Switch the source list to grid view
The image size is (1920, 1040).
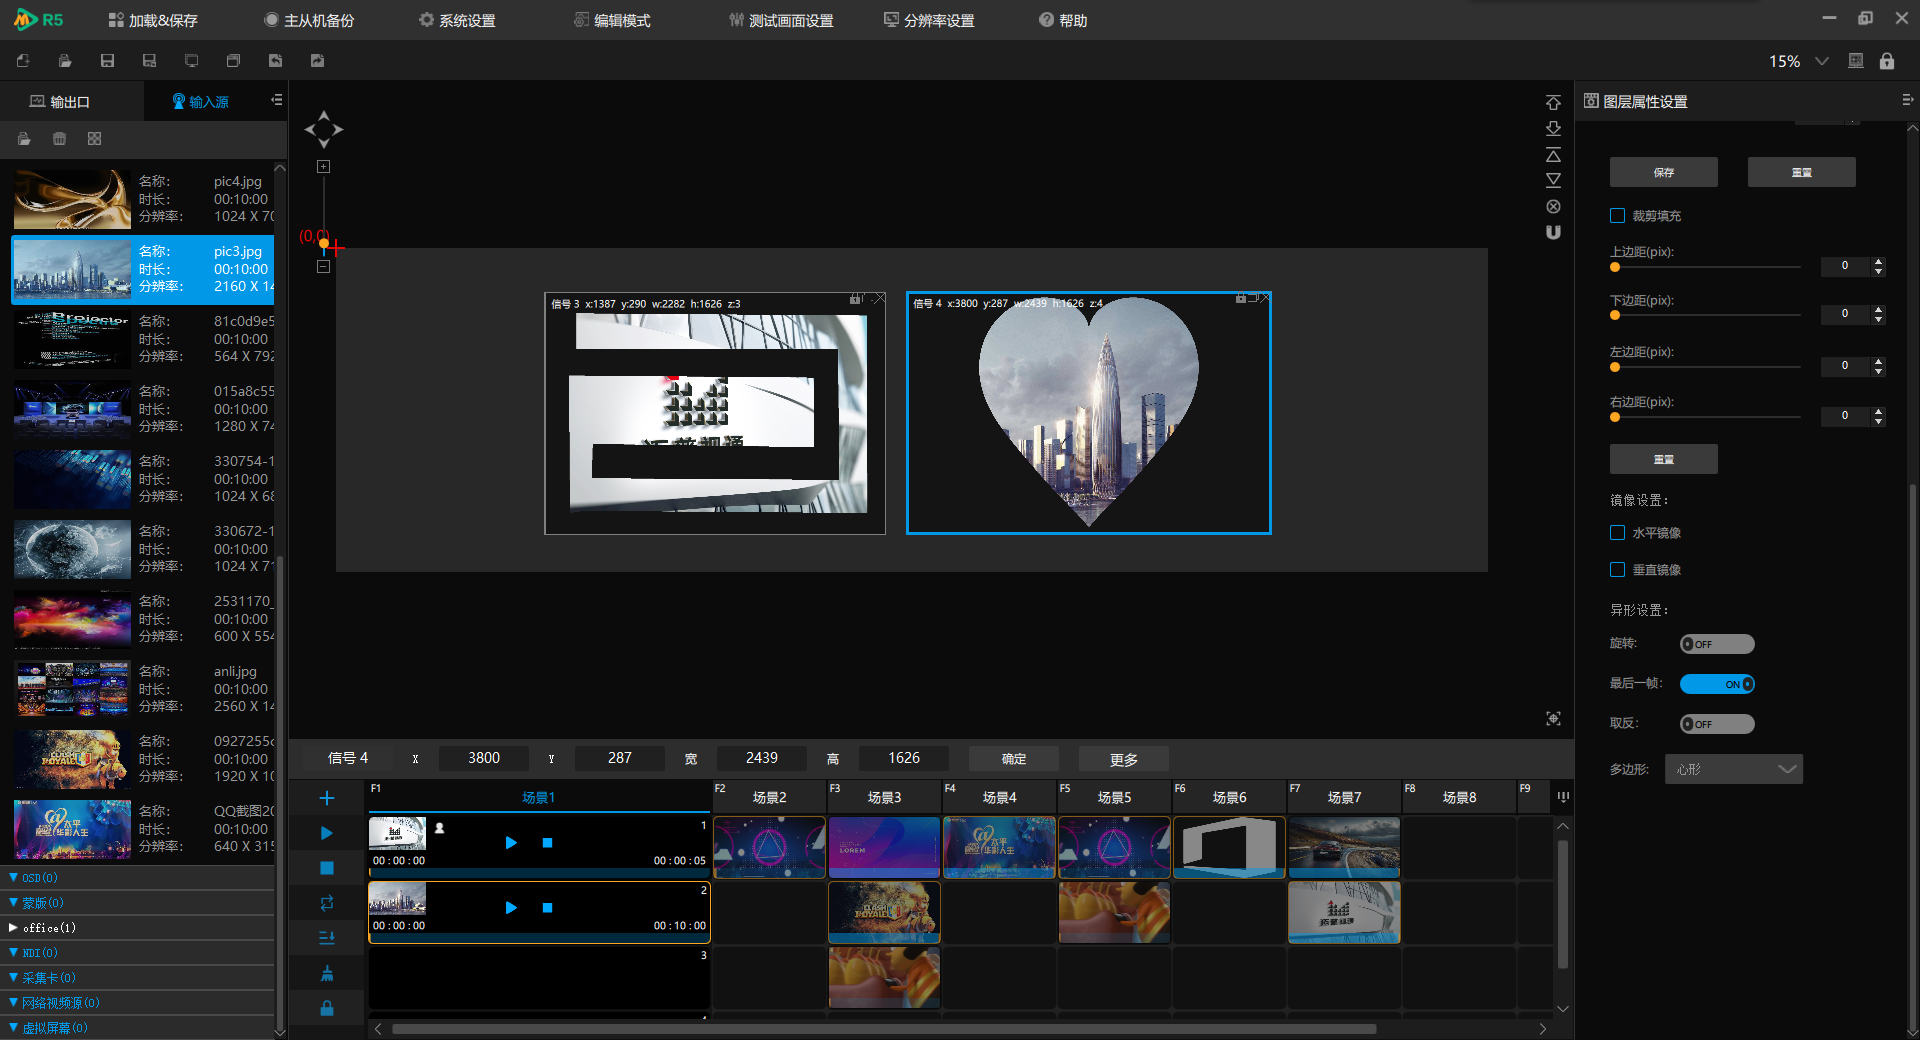[94, 139]
